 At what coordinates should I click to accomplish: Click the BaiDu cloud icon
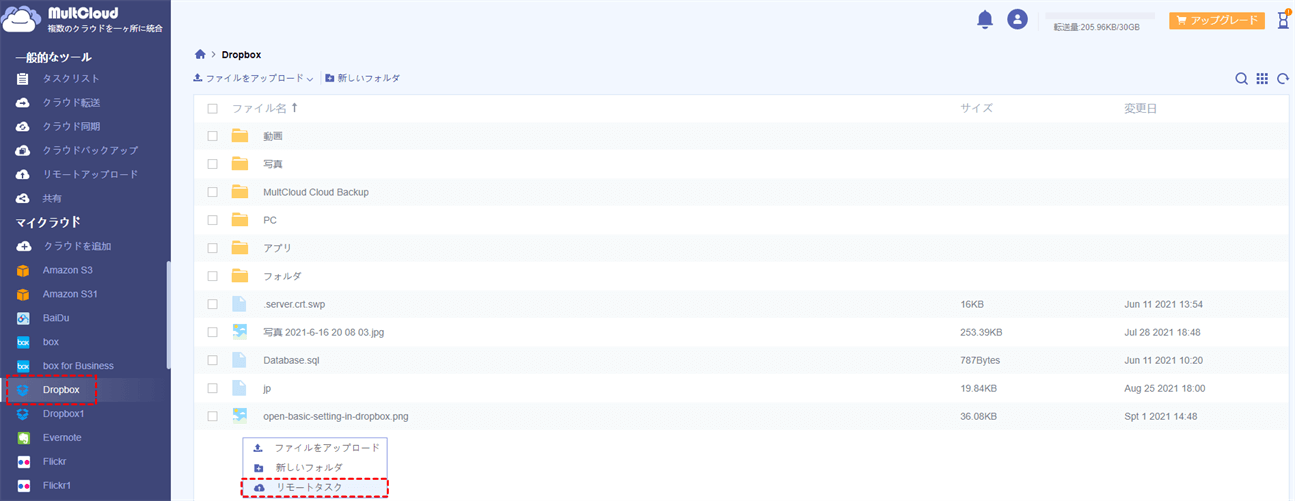point(23,318)
